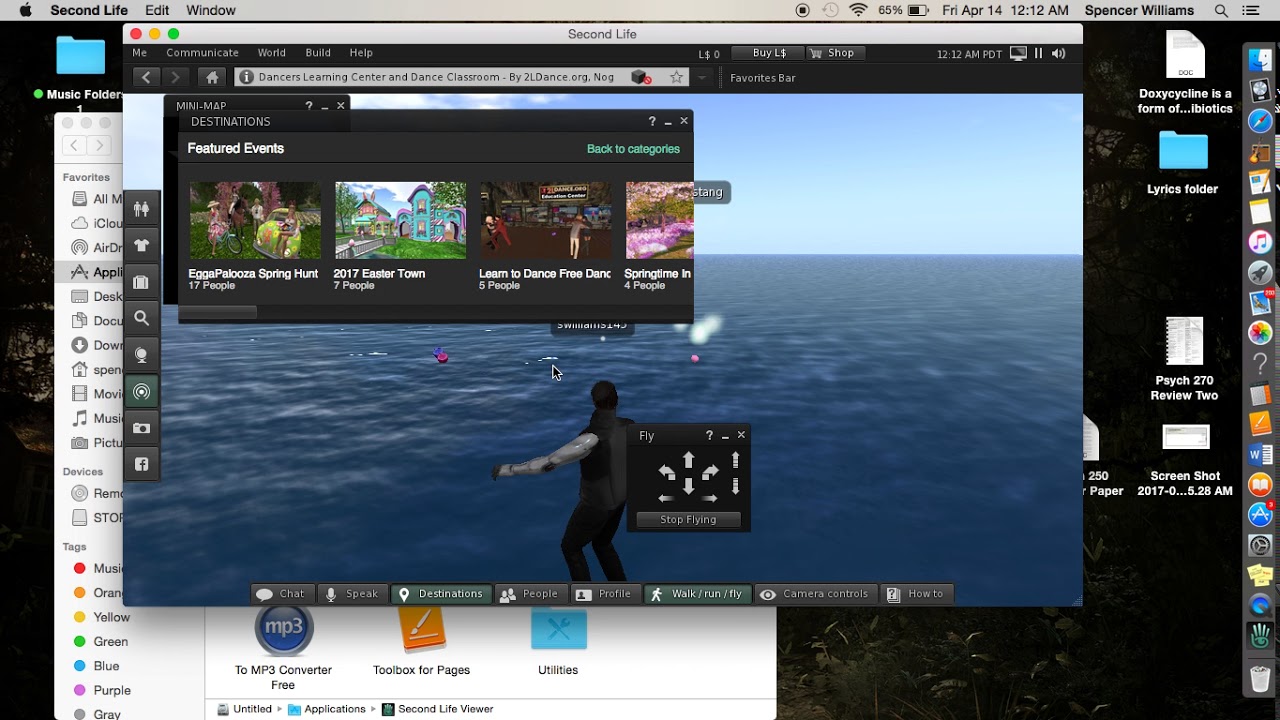Select Toolbox for Pages in Finder
Screen dimensions: 1280x720
click(x=421, y=640)
